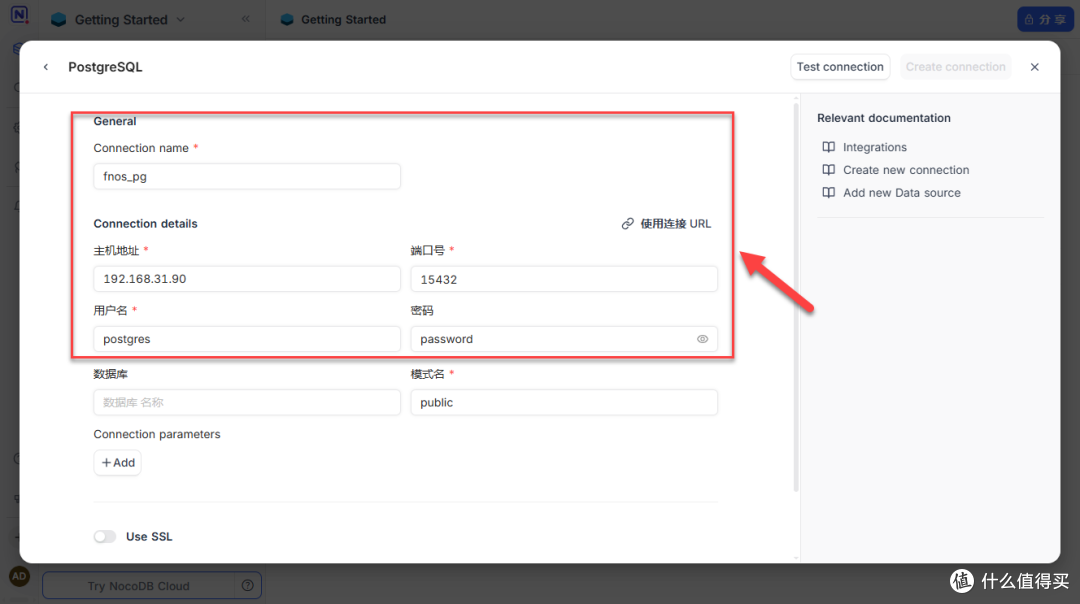The image size is (1080, 604).
Task: Click the link icon next to connection URL
Action: click(x=627, y=224)
